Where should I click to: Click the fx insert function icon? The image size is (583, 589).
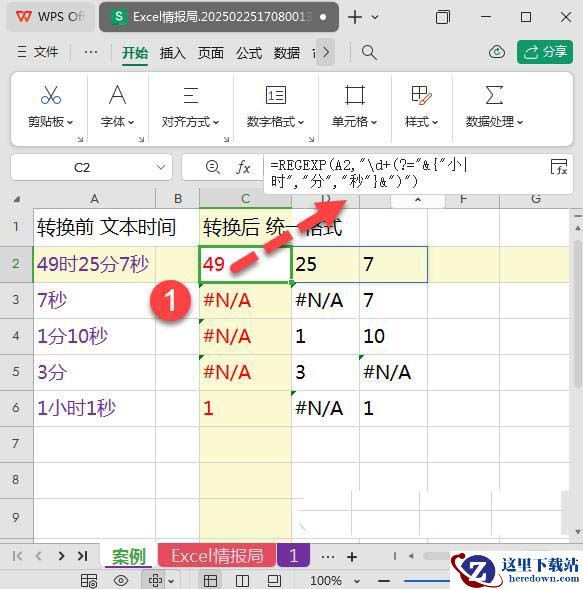click(243, 167)
